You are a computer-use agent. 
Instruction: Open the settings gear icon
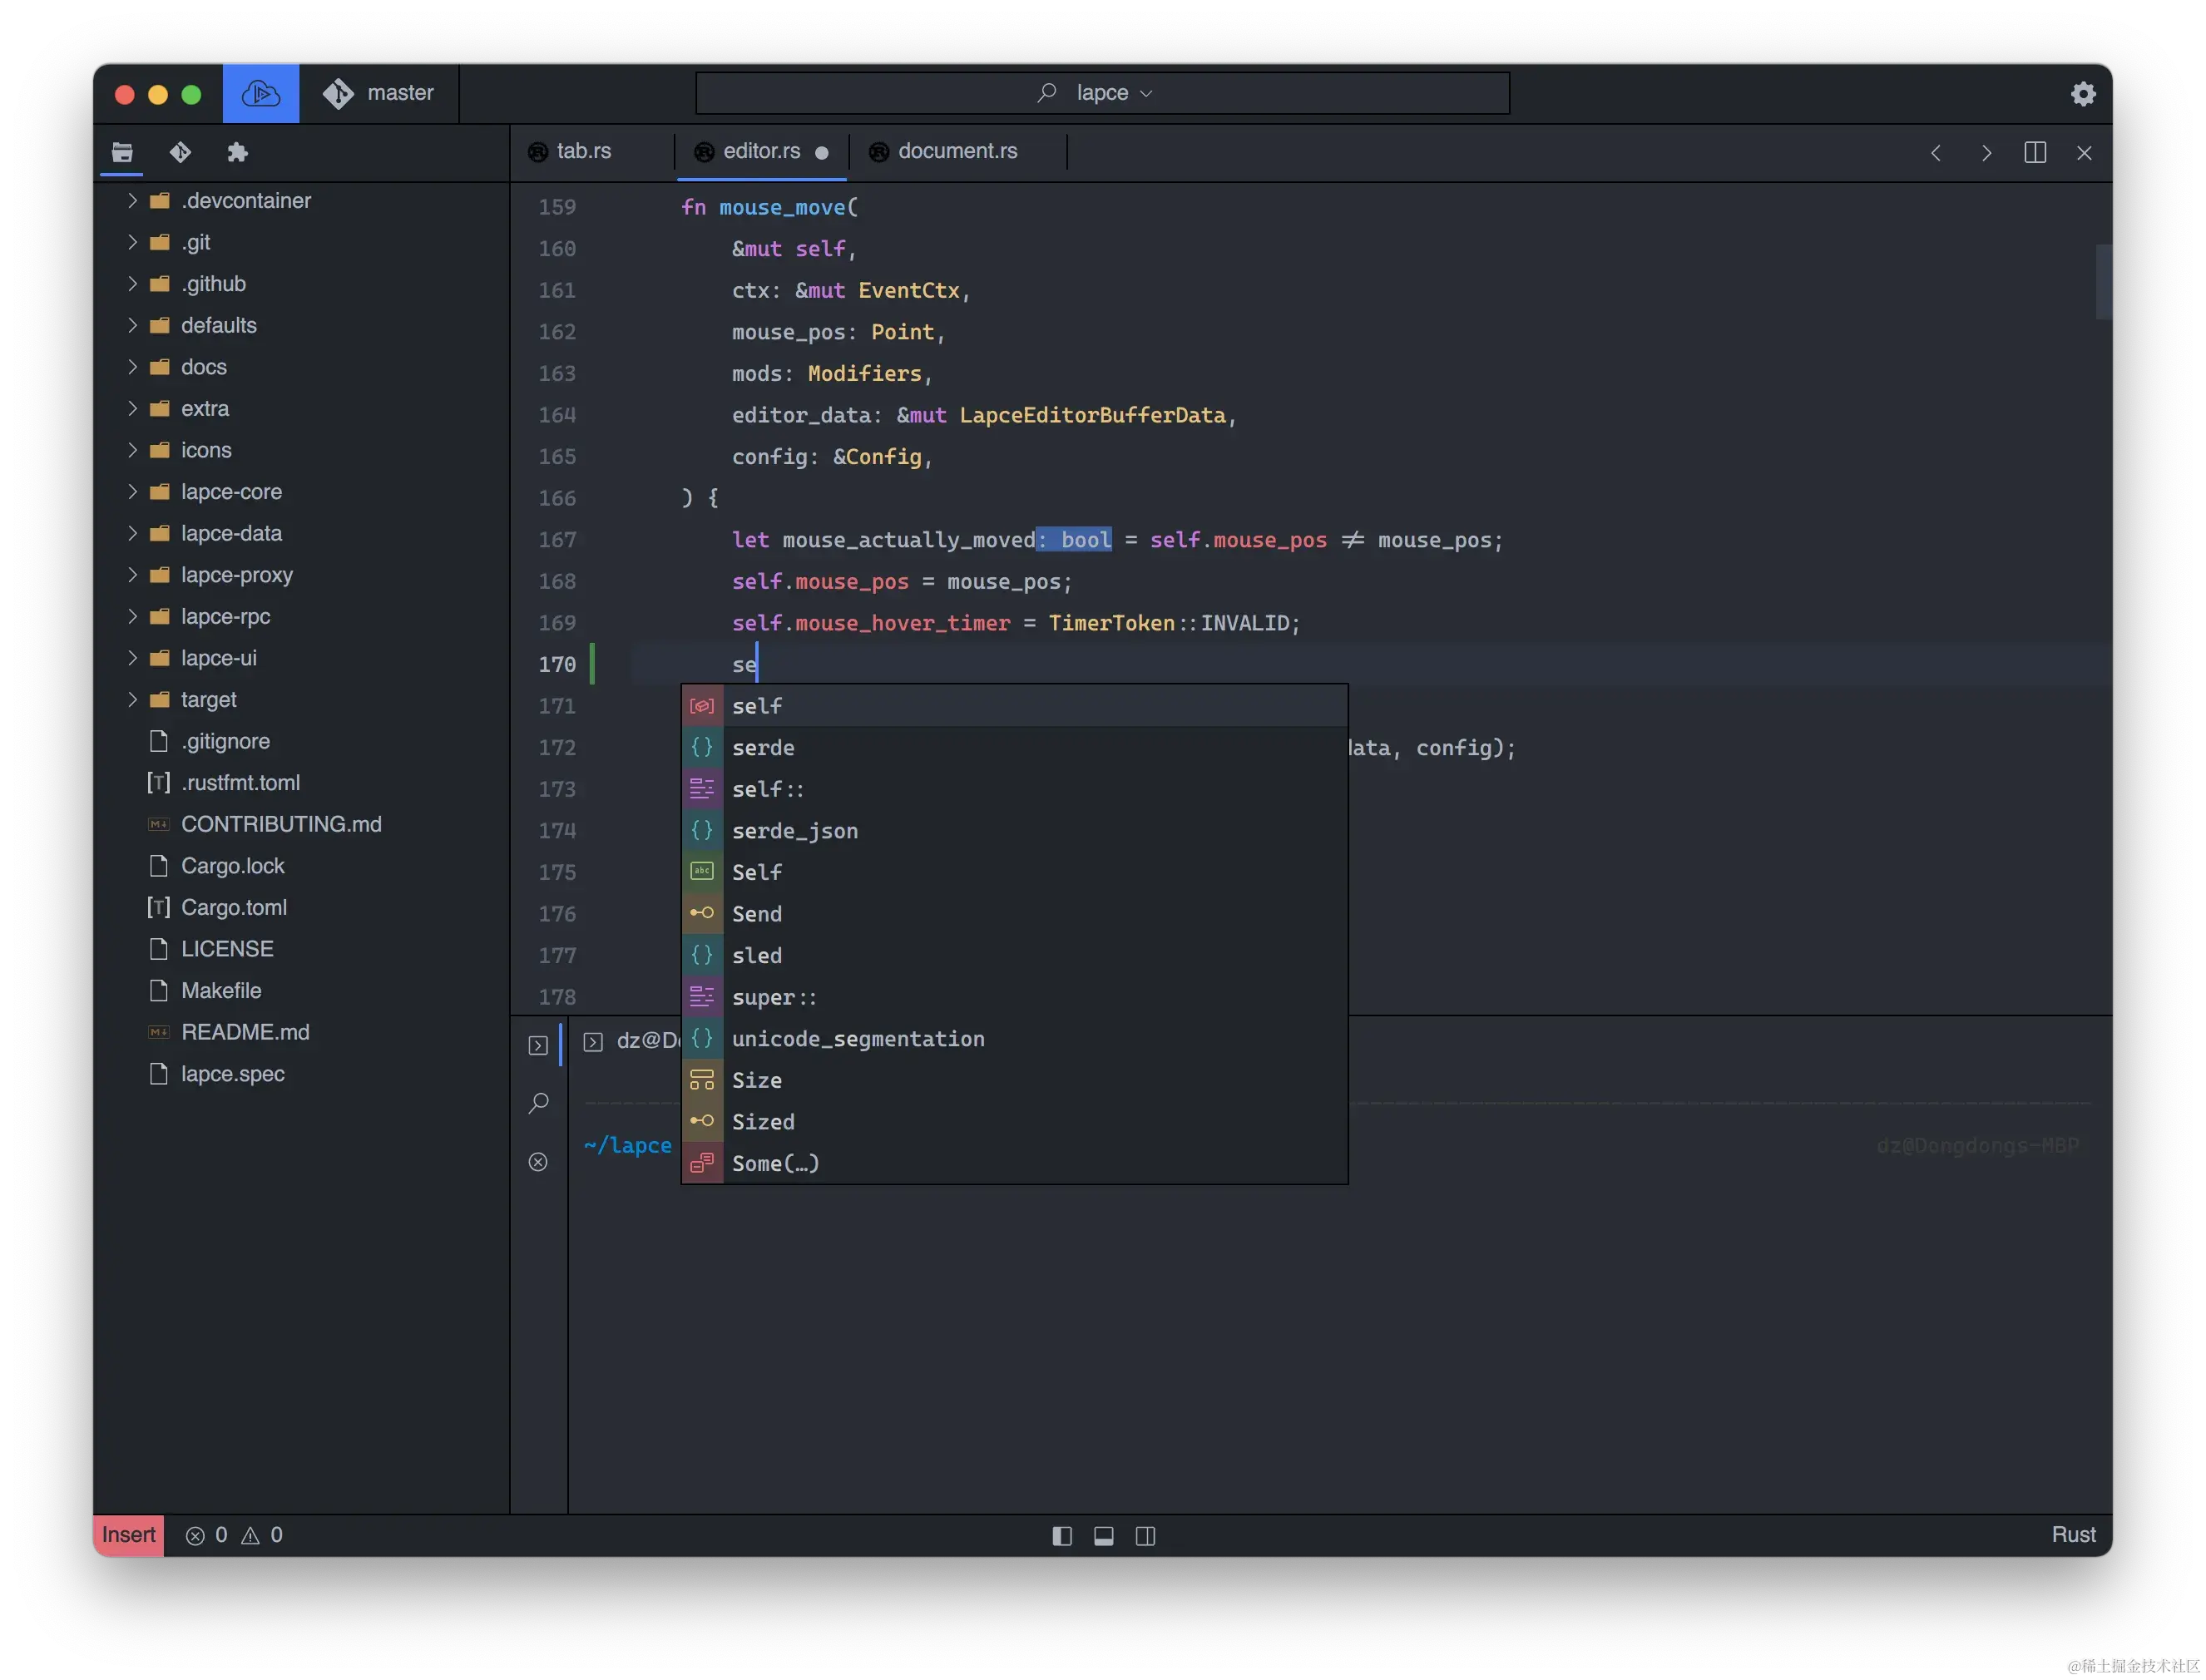click(x=2083, y=93)
